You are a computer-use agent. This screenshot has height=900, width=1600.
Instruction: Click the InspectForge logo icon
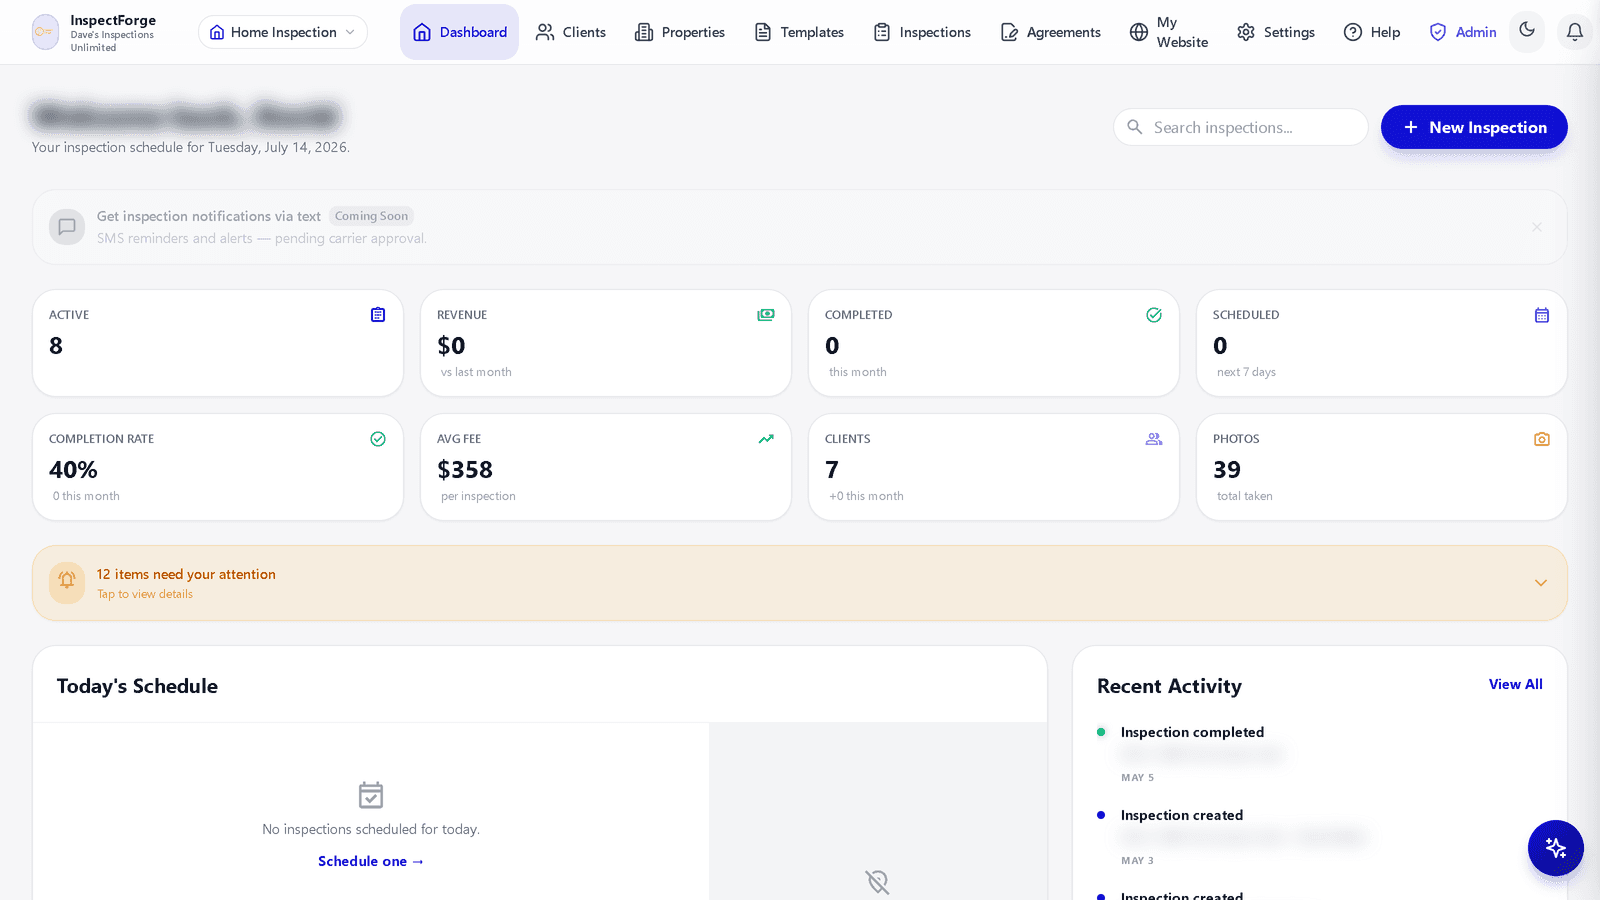pyautogui.click(x=45, y=32)
